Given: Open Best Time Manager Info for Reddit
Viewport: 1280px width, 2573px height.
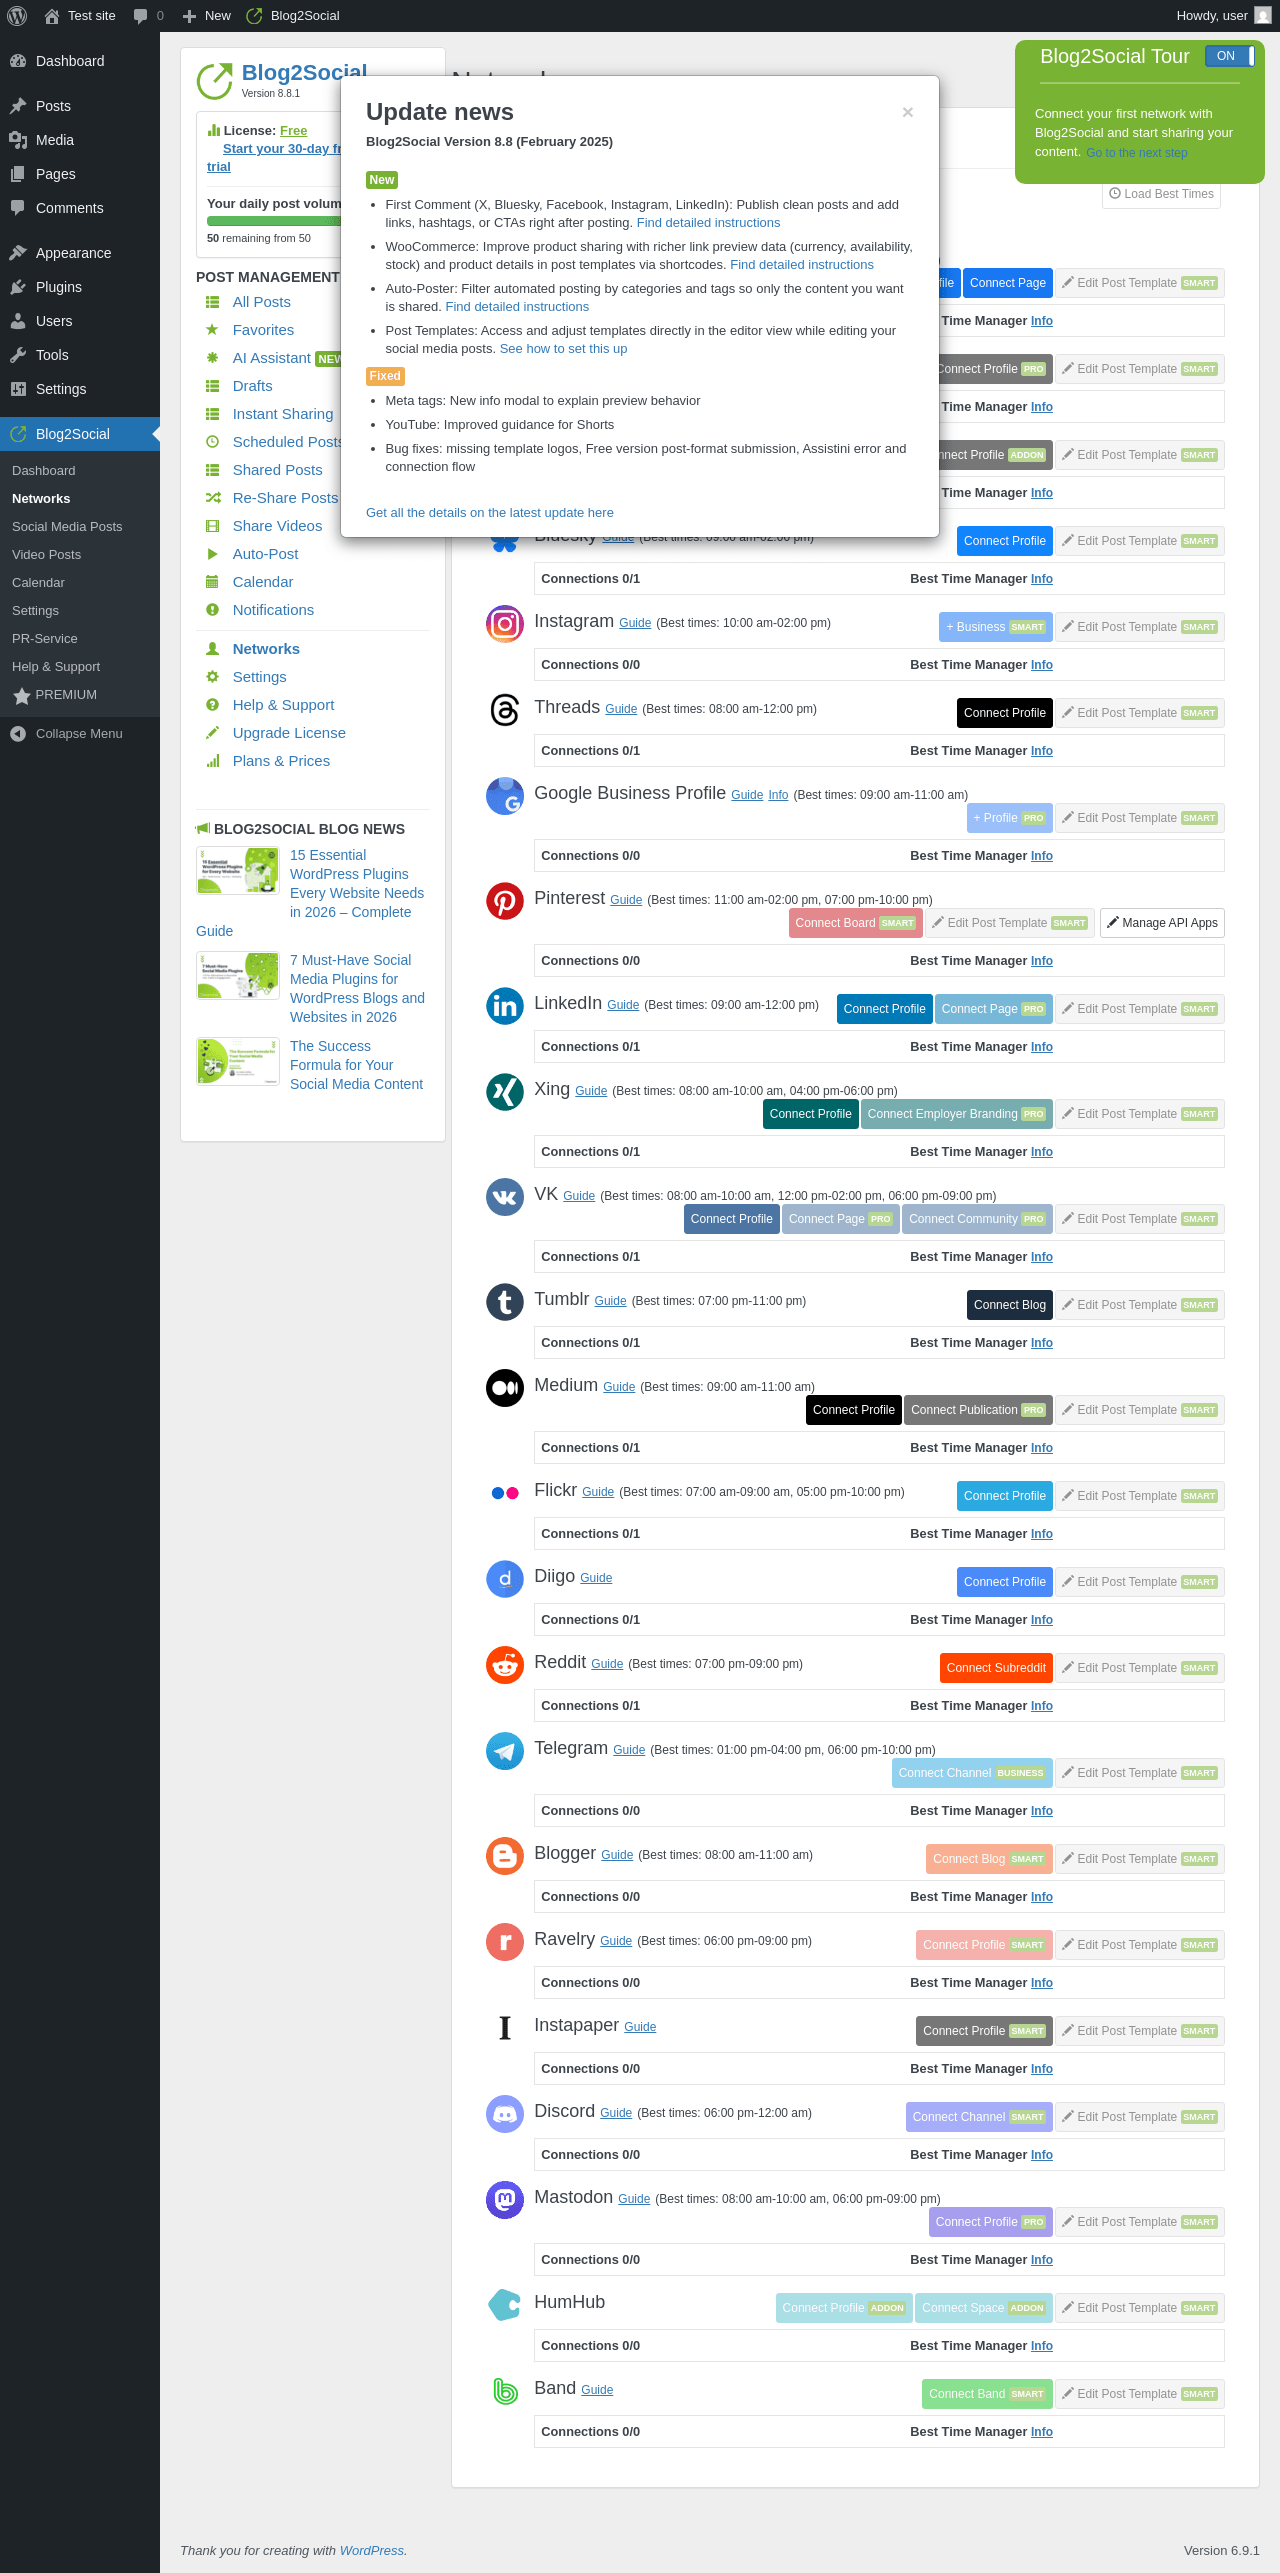Looking at the screenshot, I should pyautogui.click(x=1042, y=1706).
